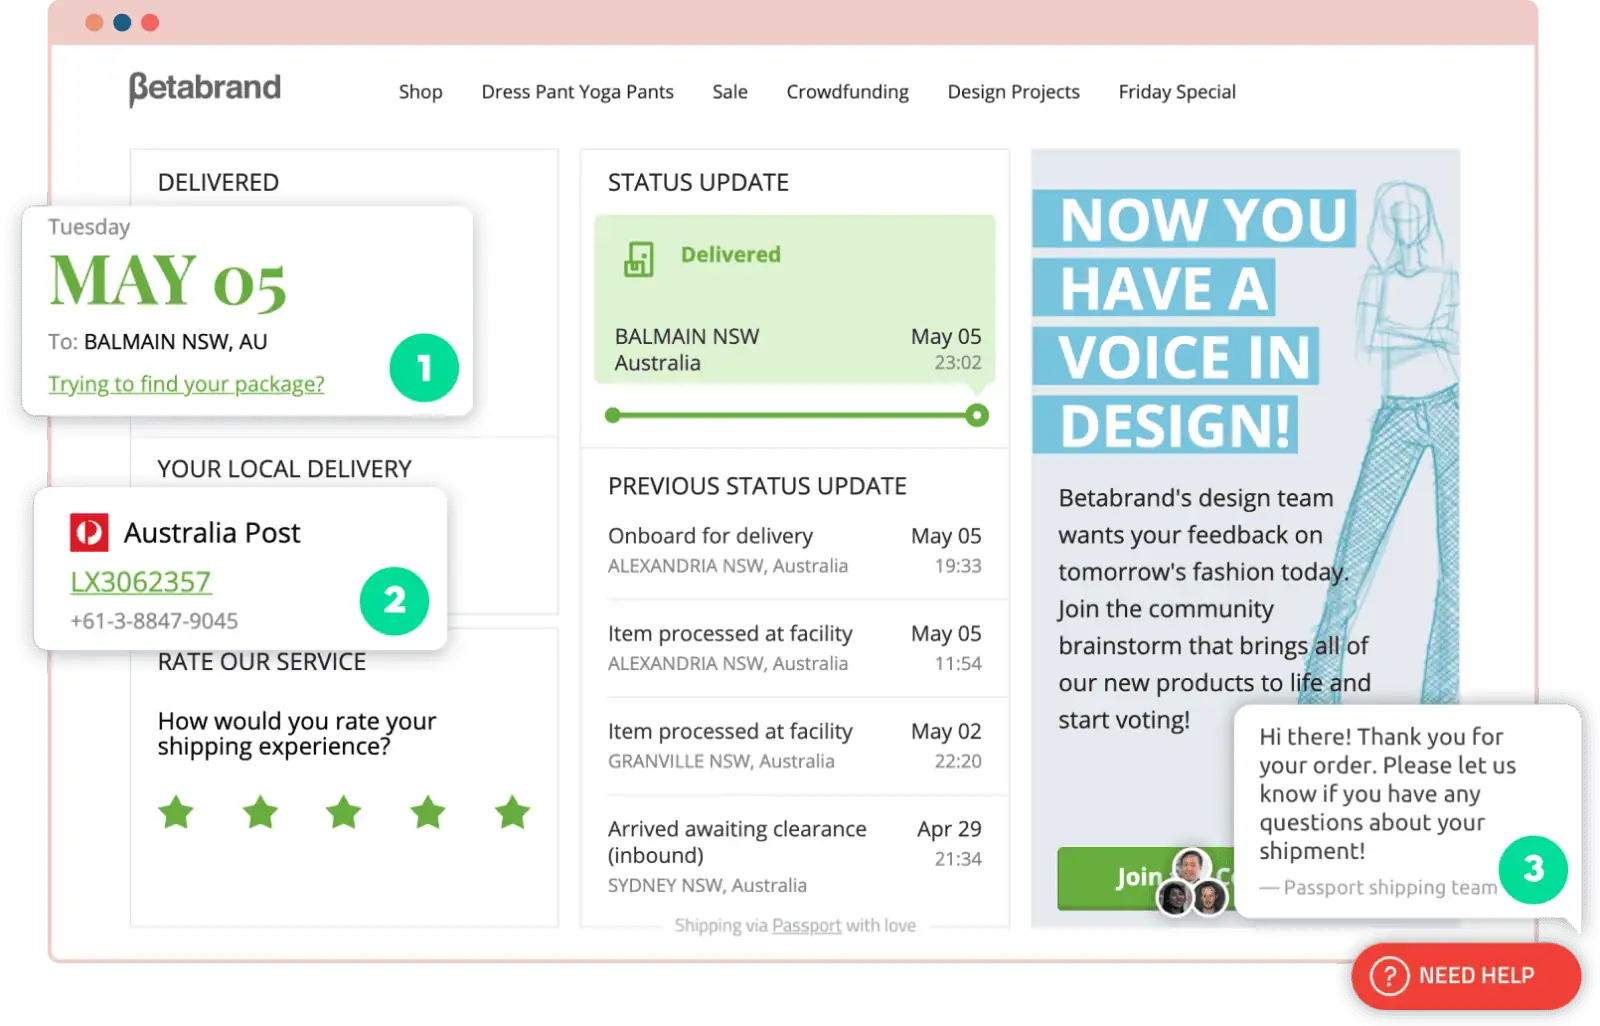
Task: Click 'Item processed at facility' May 05 entry
Action: pyautogui.click(x=795, y=648)
